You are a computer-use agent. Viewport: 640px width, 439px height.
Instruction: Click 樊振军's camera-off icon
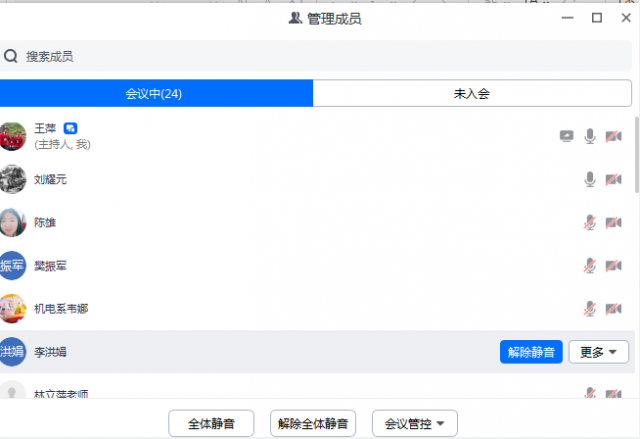pos(614,265)
